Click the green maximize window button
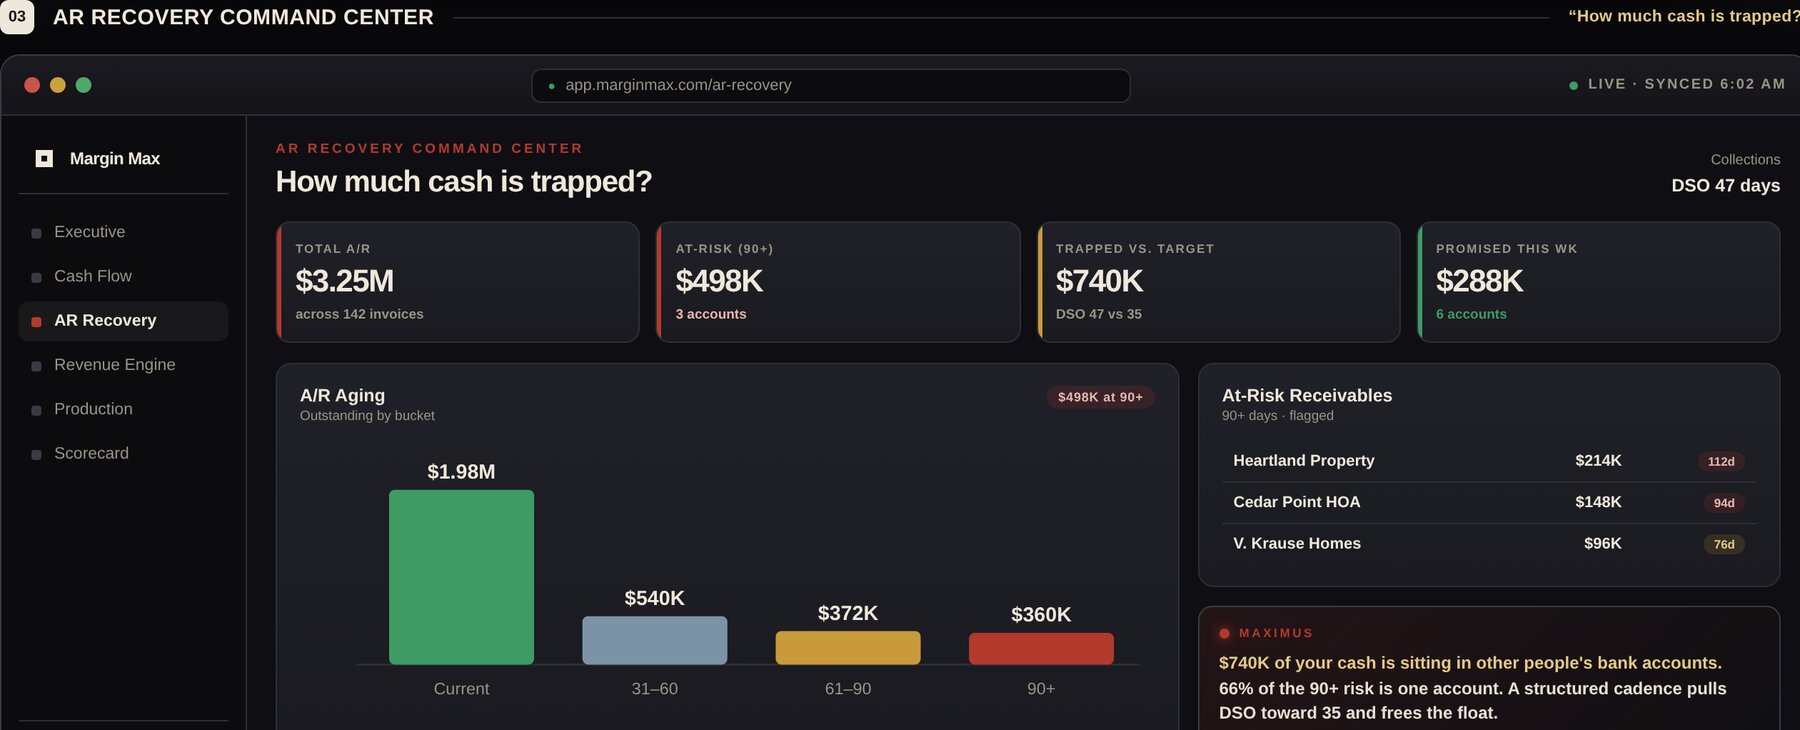 (x=84, y=85)
